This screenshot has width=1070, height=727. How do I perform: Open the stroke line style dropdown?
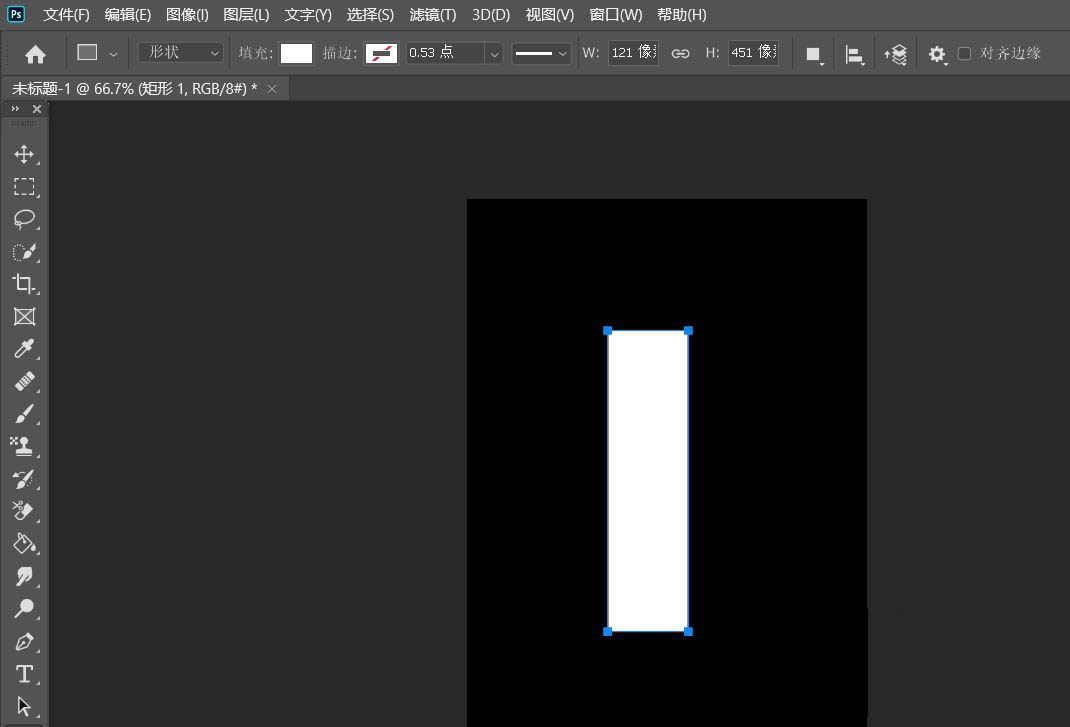541,53
